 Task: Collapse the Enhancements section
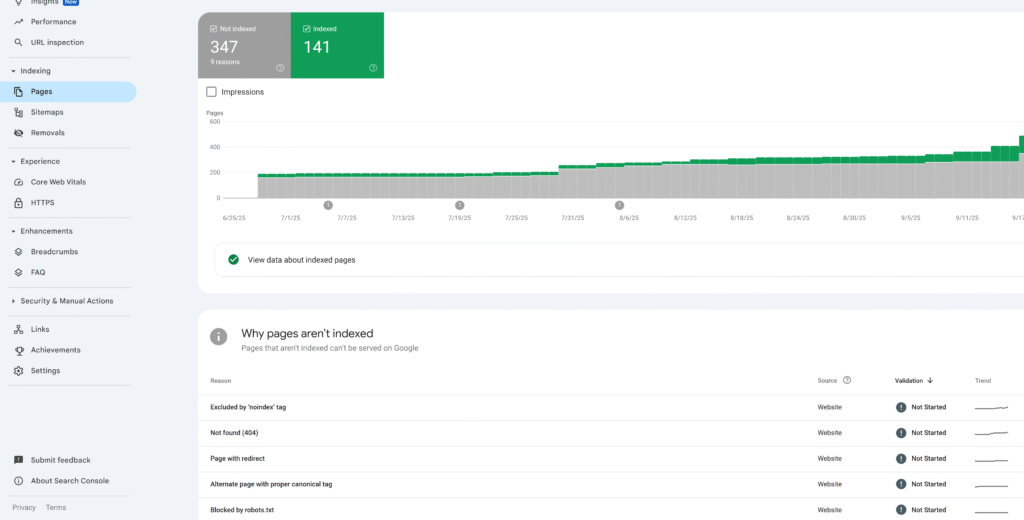(x=13, y=231)
